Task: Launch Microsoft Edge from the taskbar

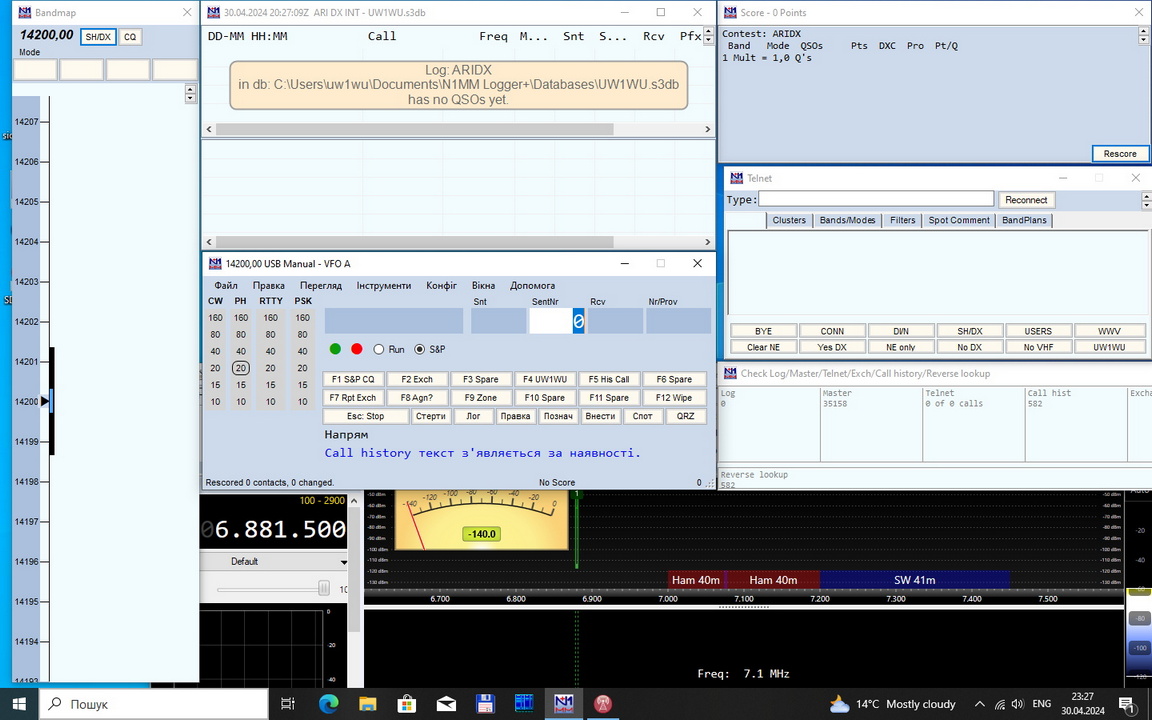Action: tap(329, 704)
